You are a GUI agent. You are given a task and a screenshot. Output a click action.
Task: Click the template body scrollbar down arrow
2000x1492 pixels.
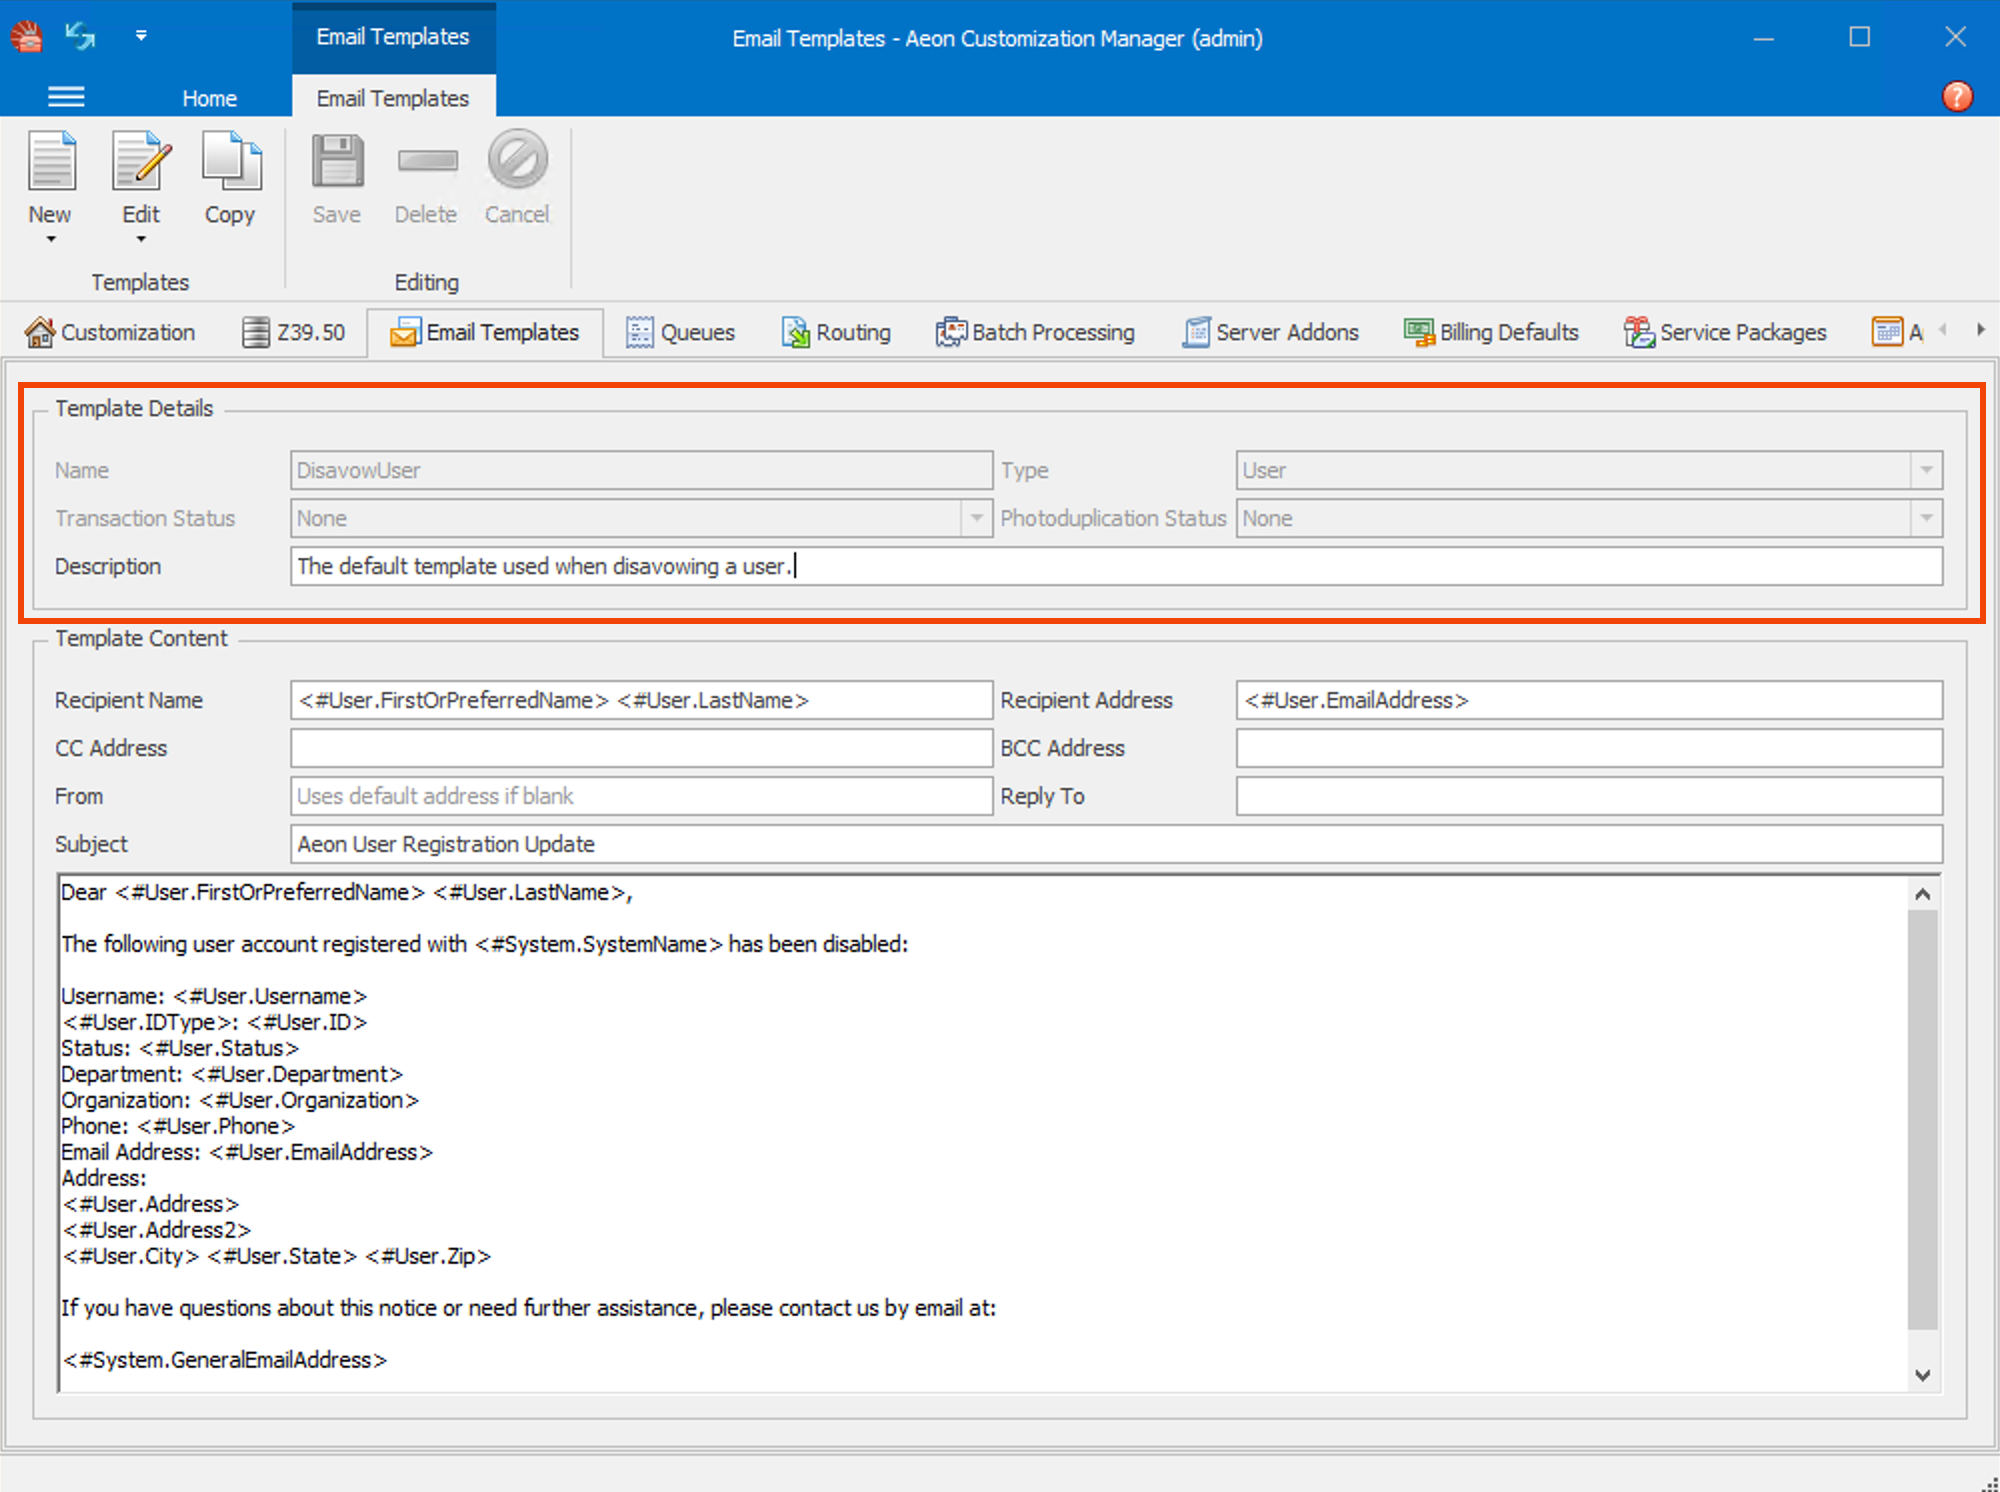click(1922, 1373)
